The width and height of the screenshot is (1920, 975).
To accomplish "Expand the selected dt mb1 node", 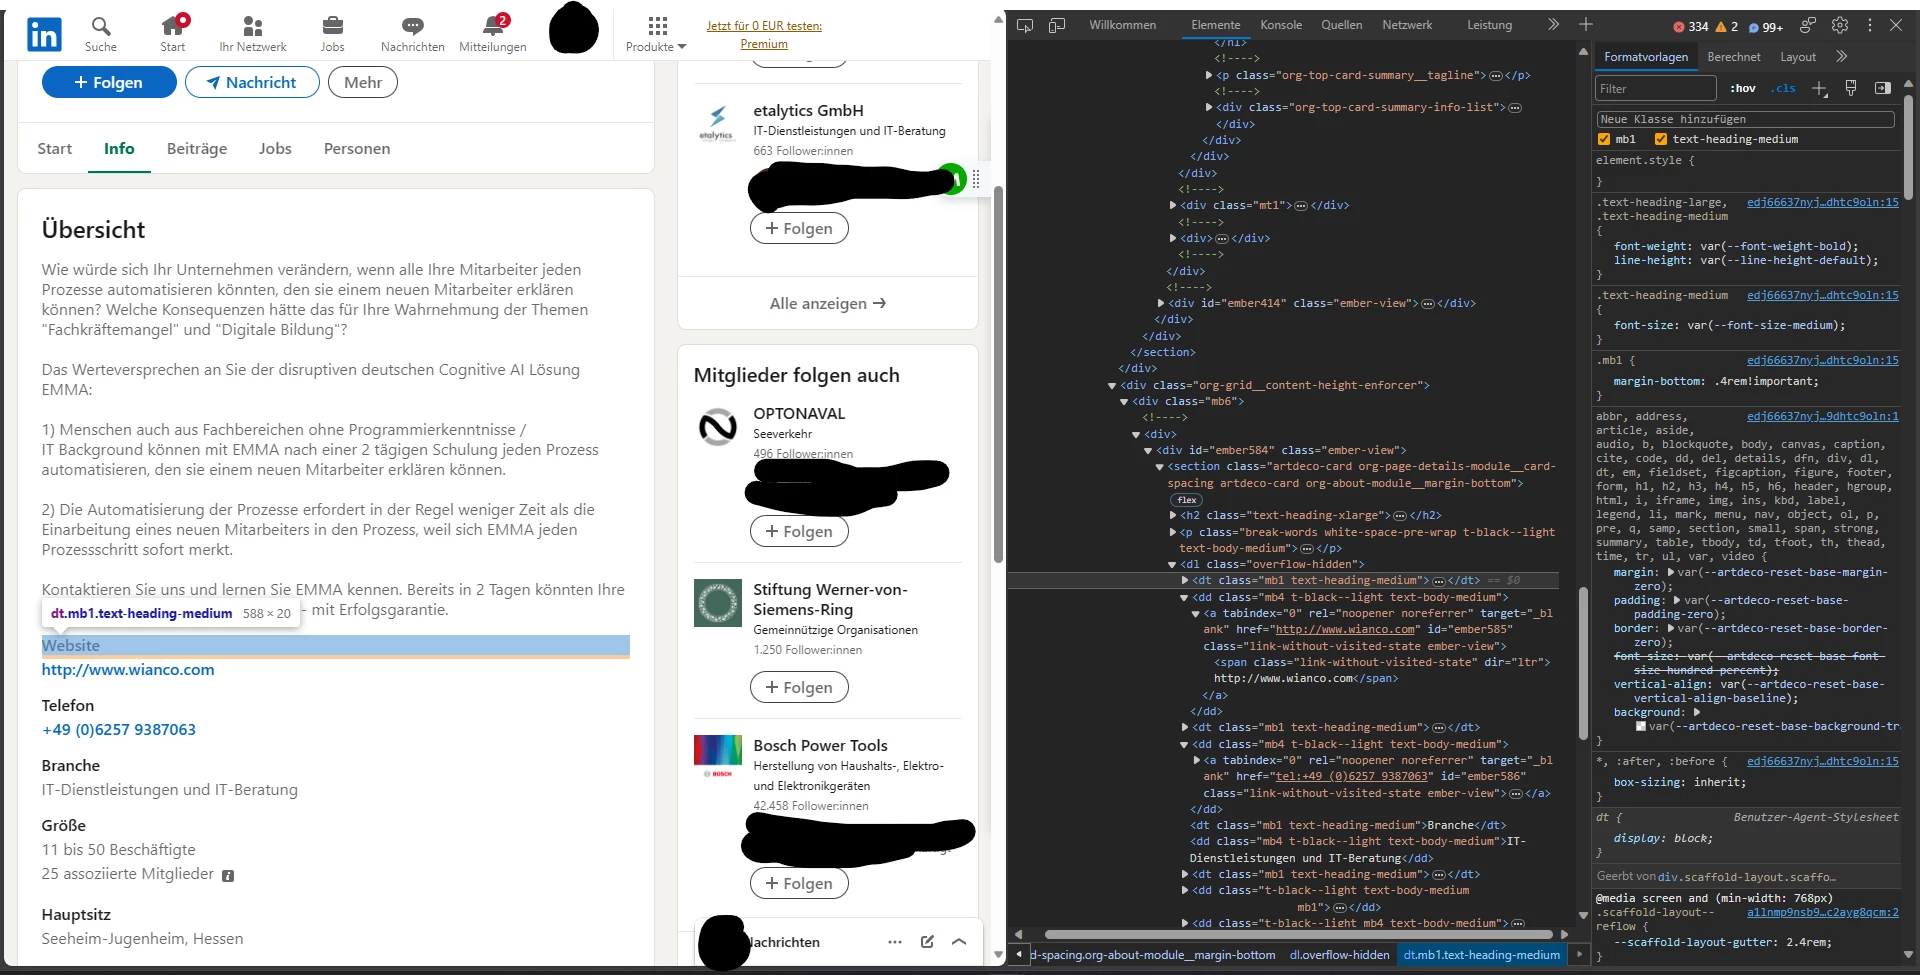I will [x=1185, y=581].
